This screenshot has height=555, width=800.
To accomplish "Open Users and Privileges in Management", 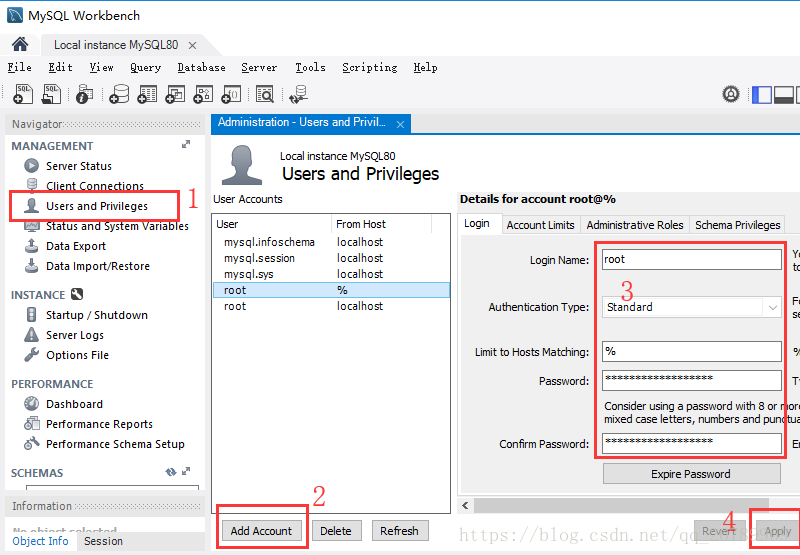I will (97, 206).
